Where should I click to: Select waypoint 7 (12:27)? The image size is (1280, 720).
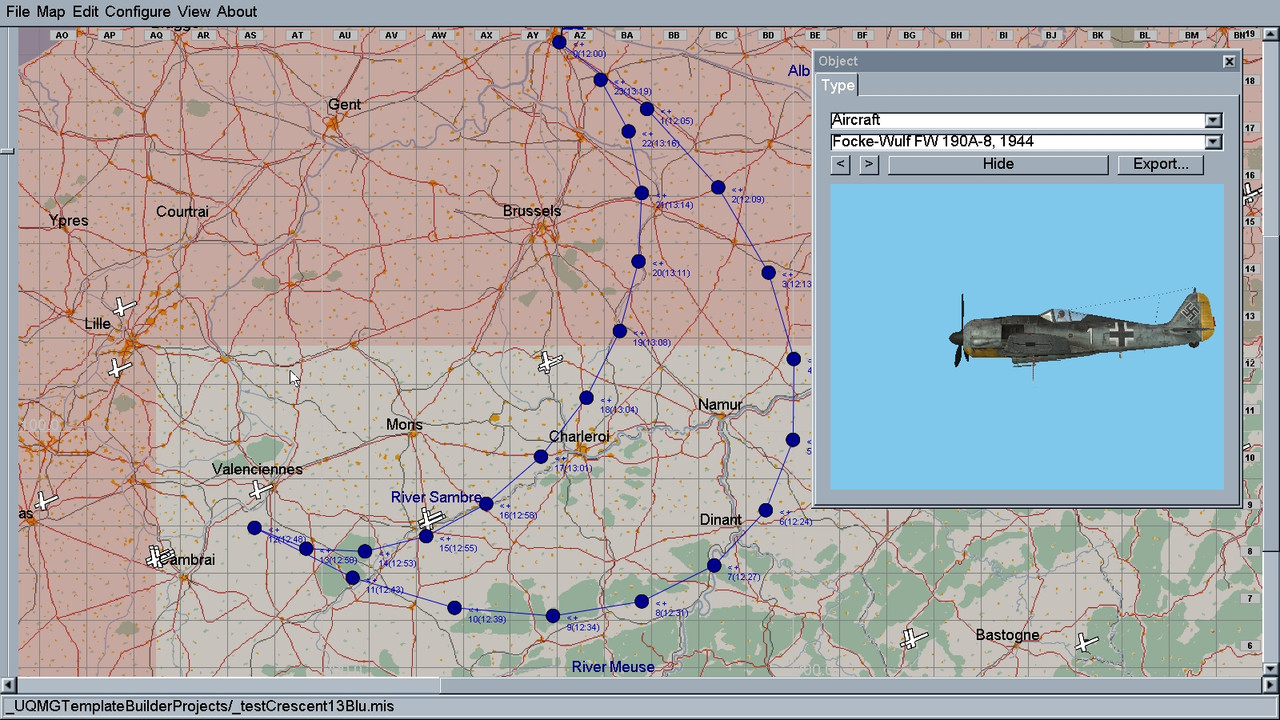[713, 566]
